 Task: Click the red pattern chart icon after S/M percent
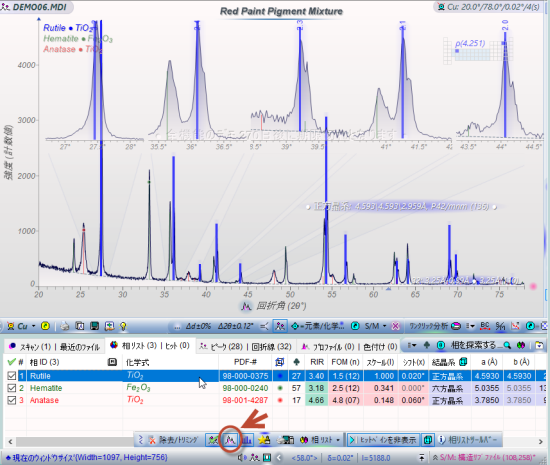point(515,326)
